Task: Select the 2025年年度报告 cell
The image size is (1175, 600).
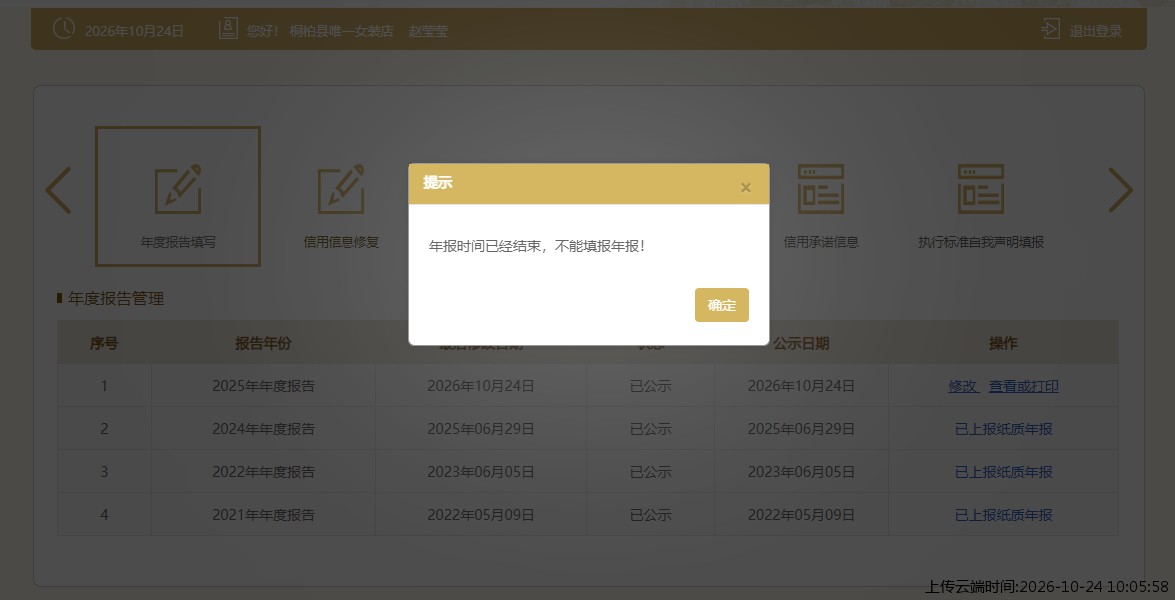Action: click(x=263, y=387)
